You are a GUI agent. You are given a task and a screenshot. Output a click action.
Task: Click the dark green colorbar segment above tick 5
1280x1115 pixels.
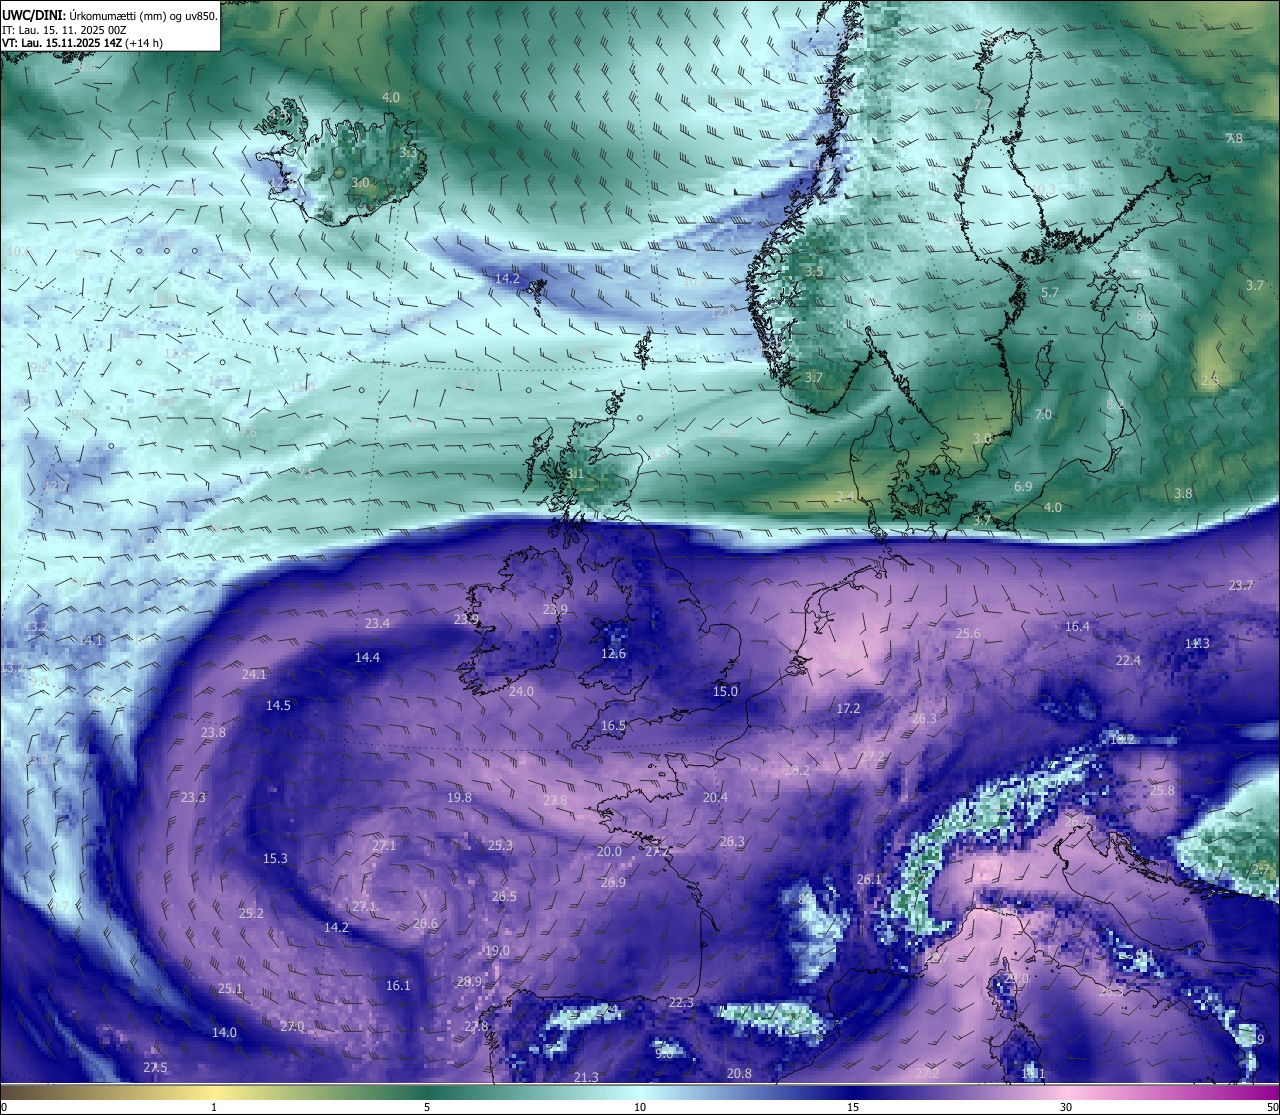[427, 1092]
